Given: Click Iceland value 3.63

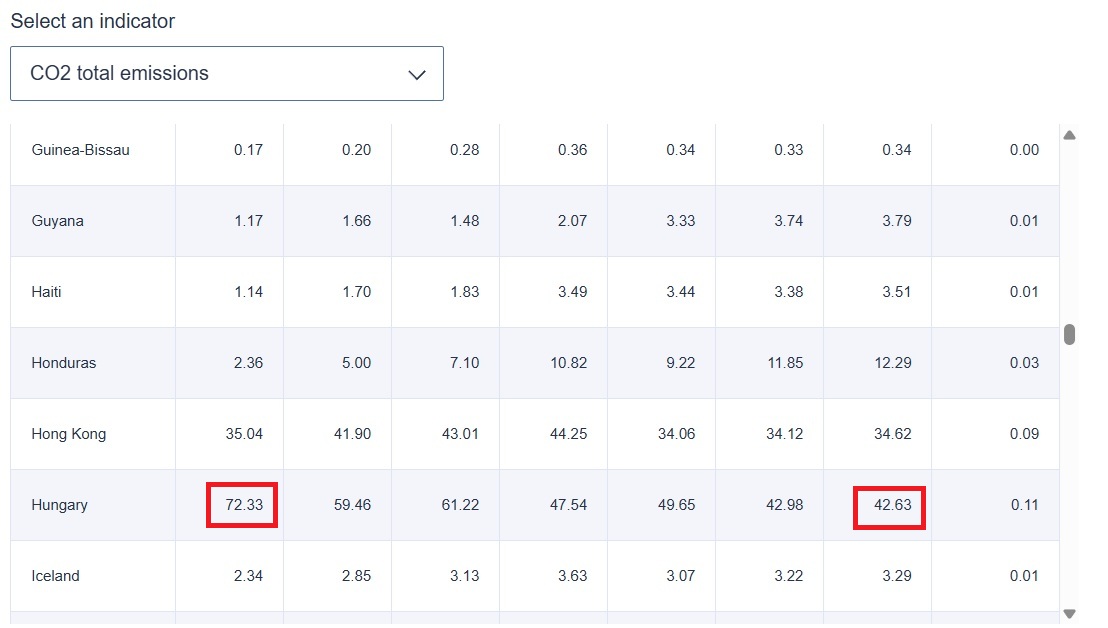Looking at the screenshot, I should click(568, 576).
